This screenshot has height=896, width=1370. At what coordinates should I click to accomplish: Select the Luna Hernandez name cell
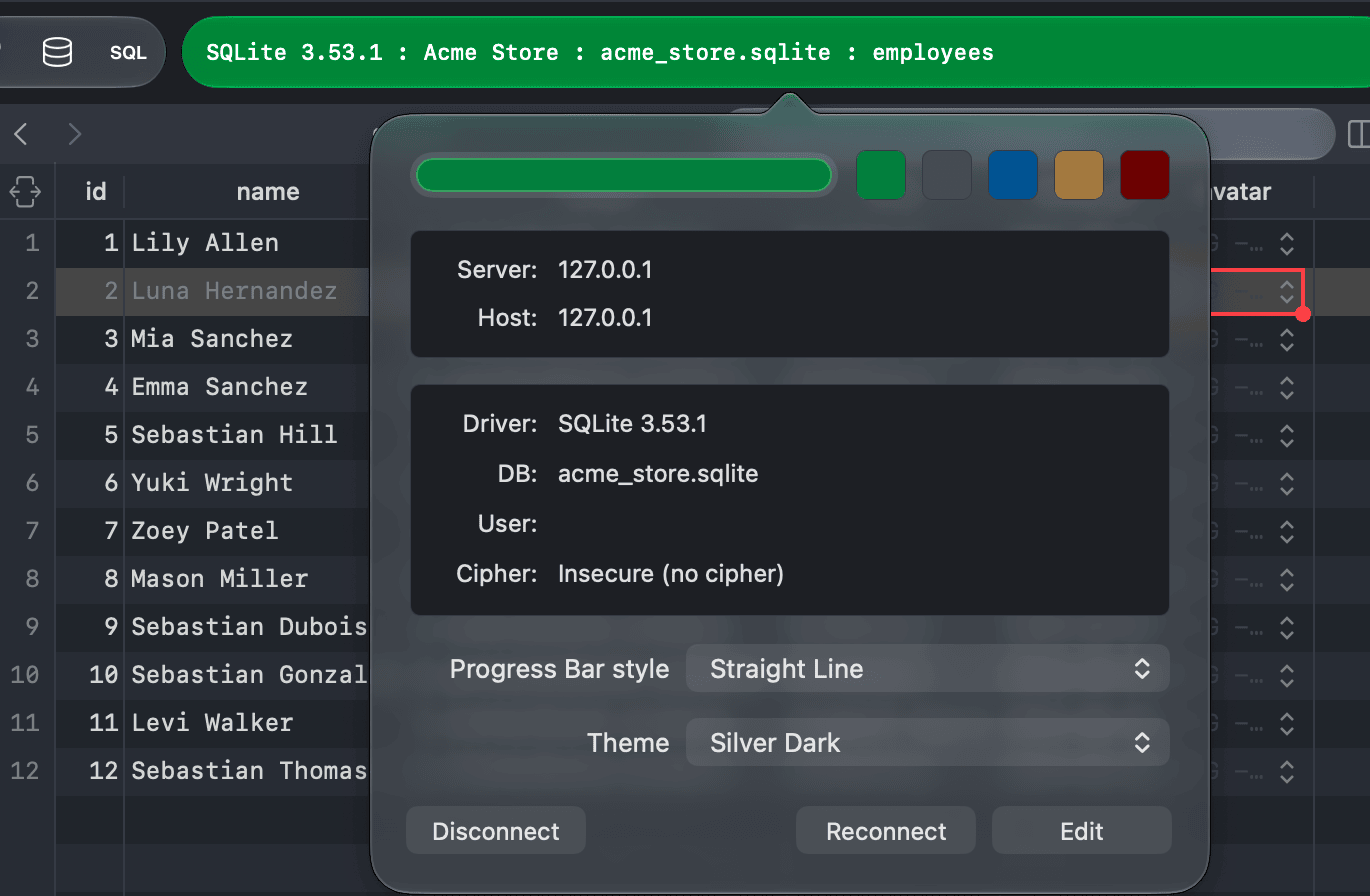(x=248, y=291)
